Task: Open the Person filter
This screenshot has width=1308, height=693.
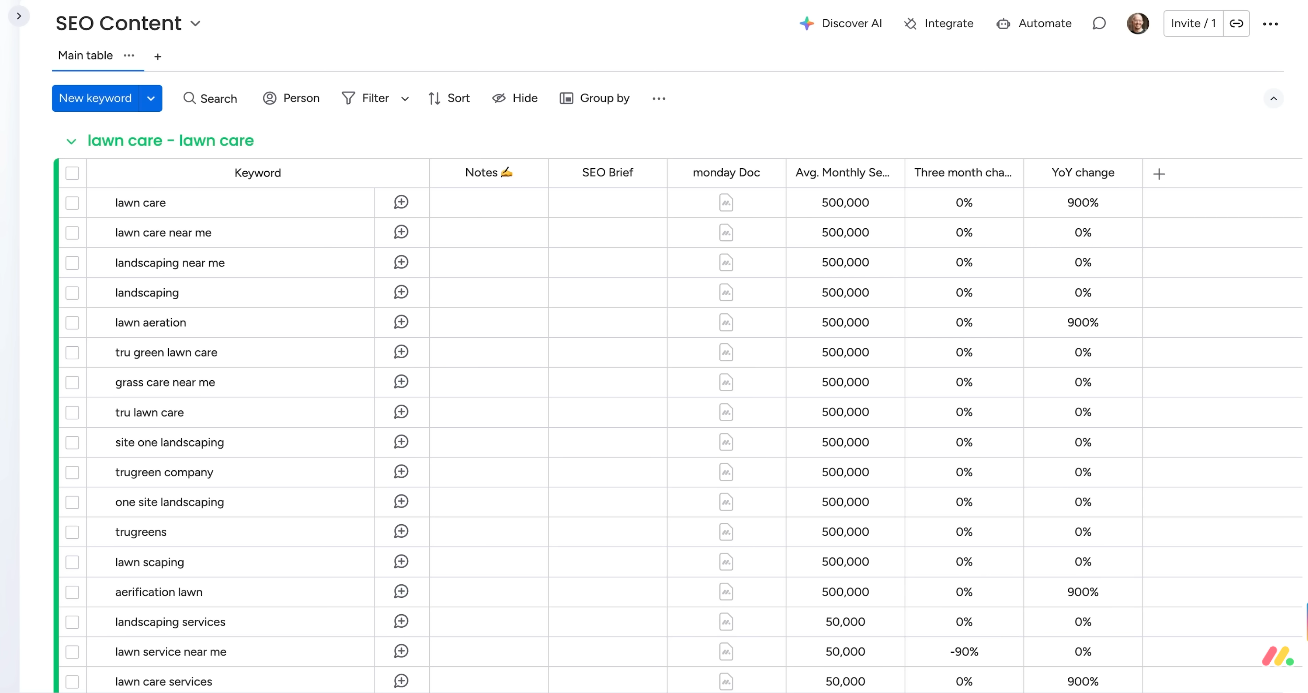Action: pyautogui.click(x=291, y=98)
